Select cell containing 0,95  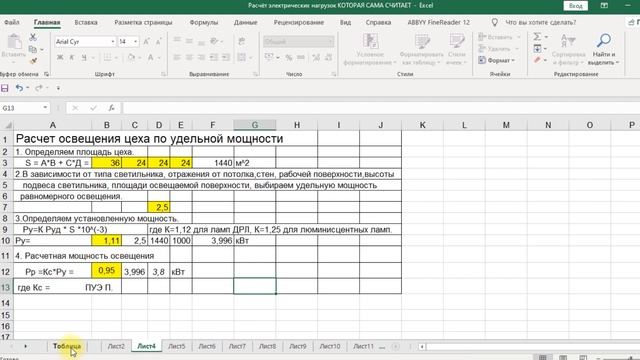107,271
